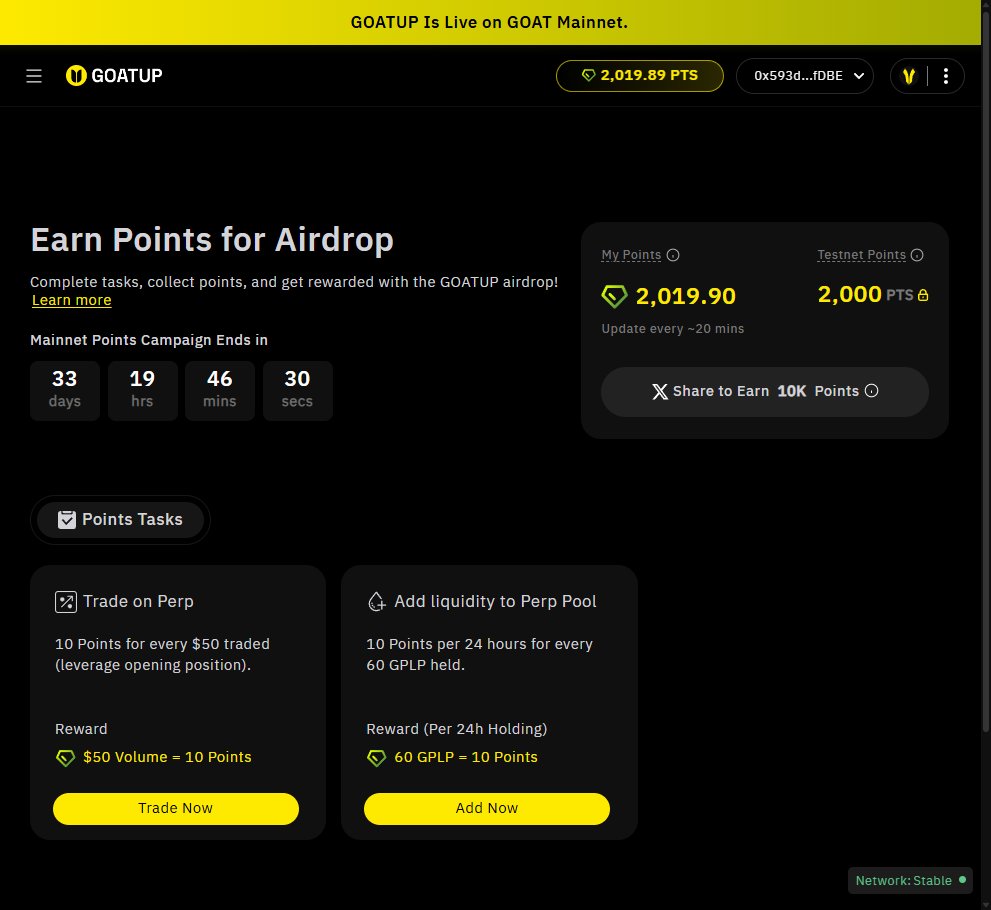Viewport: 991px width, 910px height.
Task: Click the 33 days countdown box
Action: coord(65,391)
